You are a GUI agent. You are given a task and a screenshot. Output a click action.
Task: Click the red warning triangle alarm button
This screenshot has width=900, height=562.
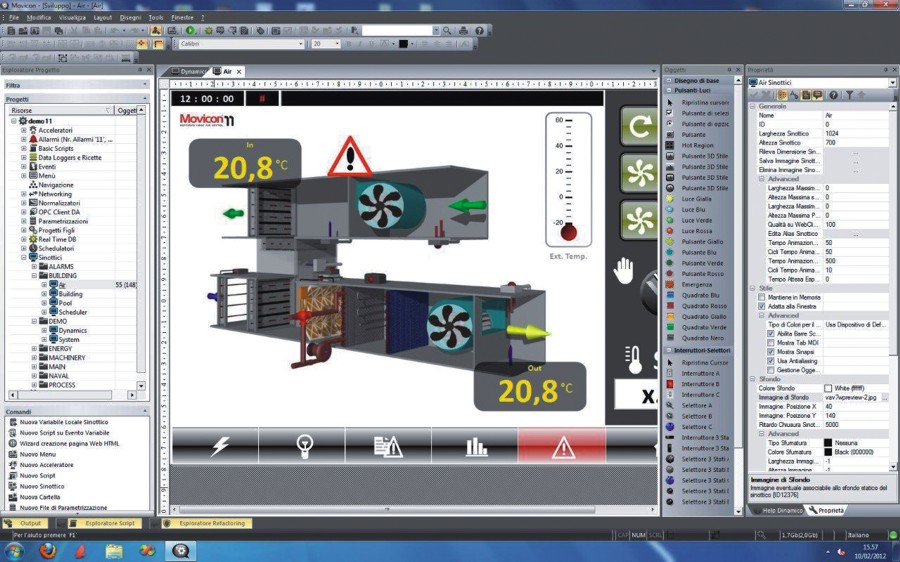tap(560, 445)
